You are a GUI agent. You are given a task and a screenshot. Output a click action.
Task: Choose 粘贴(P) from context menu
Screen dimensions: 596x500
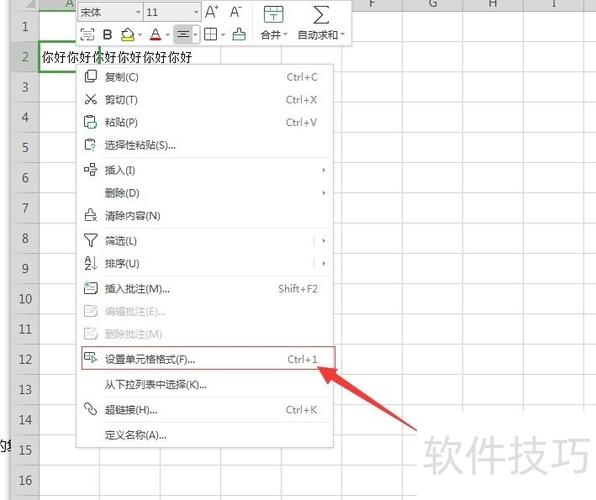pyautogui.click(x=205, y=122)
